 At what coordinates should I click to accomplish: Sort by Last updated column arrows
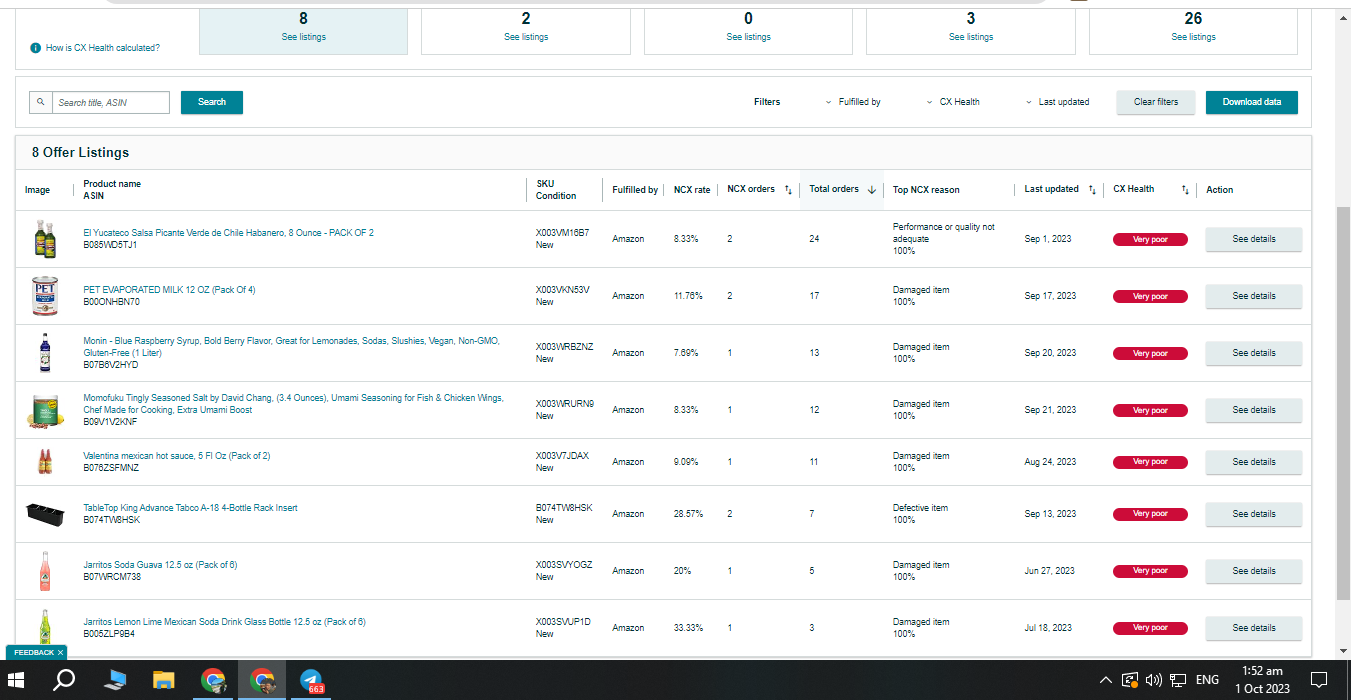1092,189
